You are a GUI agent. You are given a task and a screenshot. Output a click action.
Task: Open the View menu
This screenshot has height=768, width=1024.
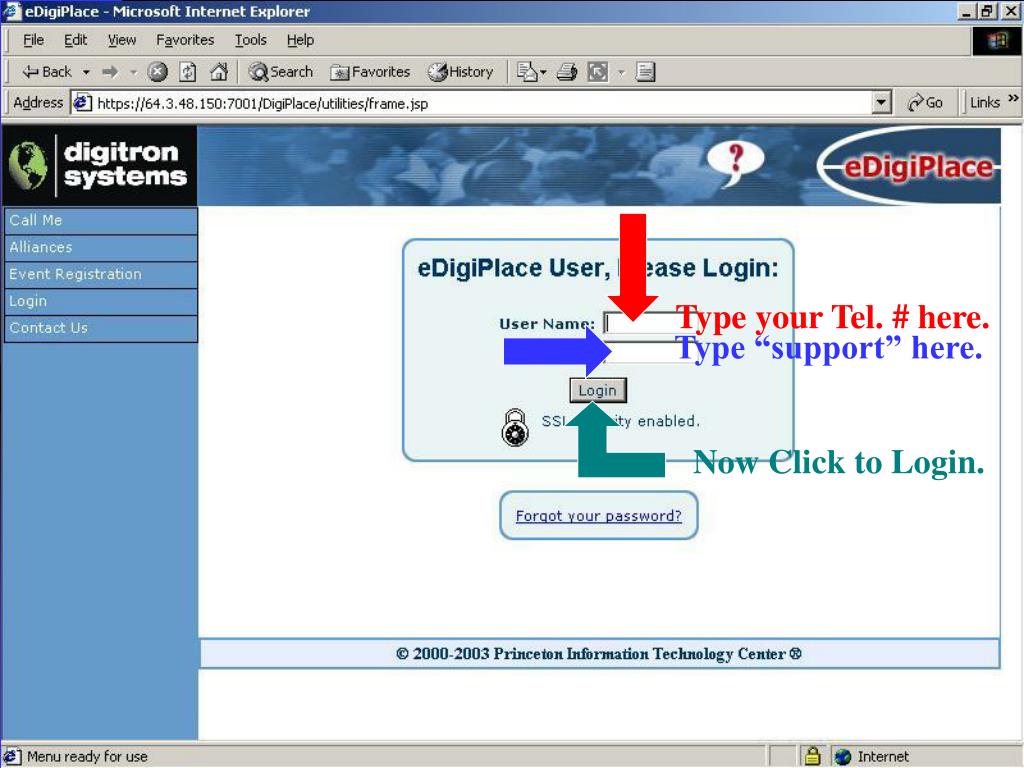122,40
